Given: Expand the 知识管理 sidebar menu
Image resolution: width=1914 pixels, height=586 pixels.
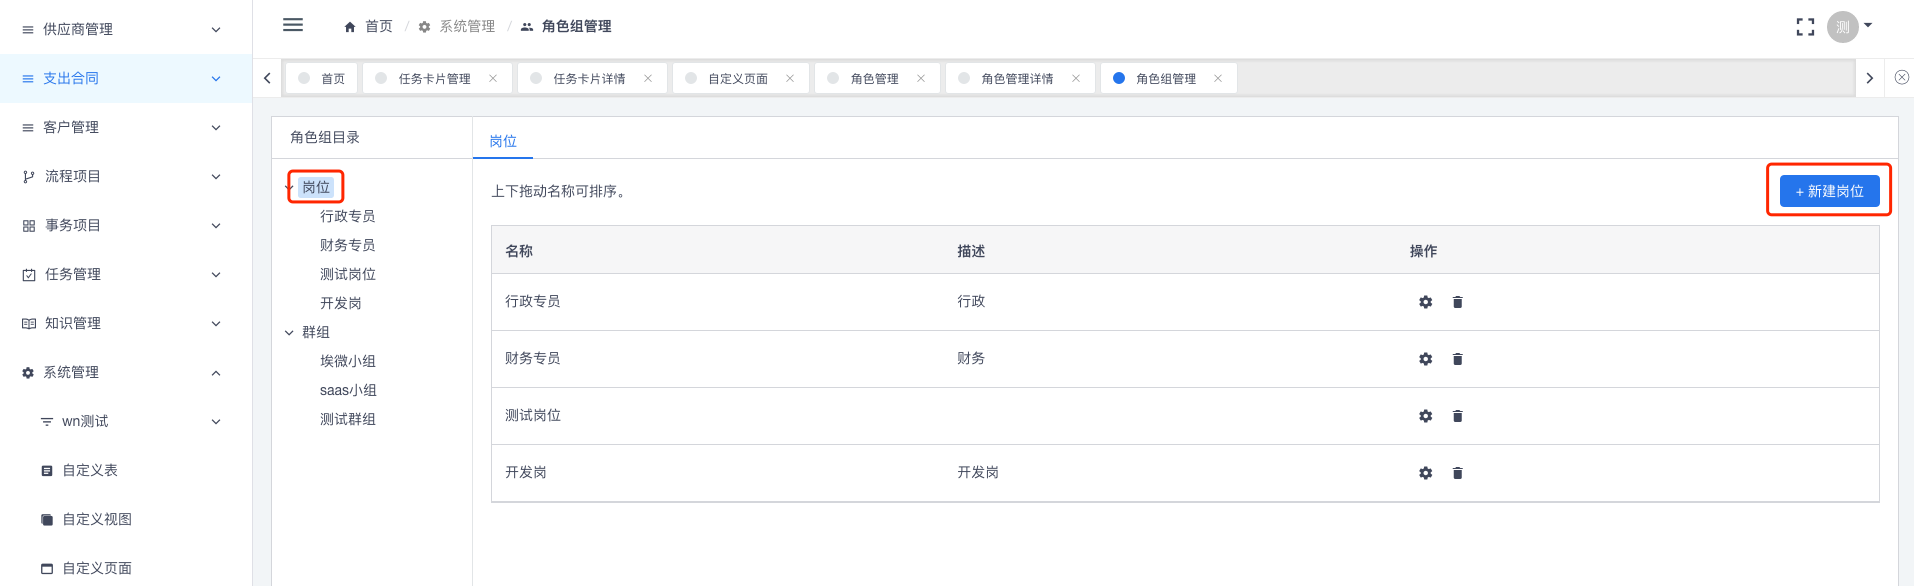Looking at the screenshot, I should click(126, 323).
